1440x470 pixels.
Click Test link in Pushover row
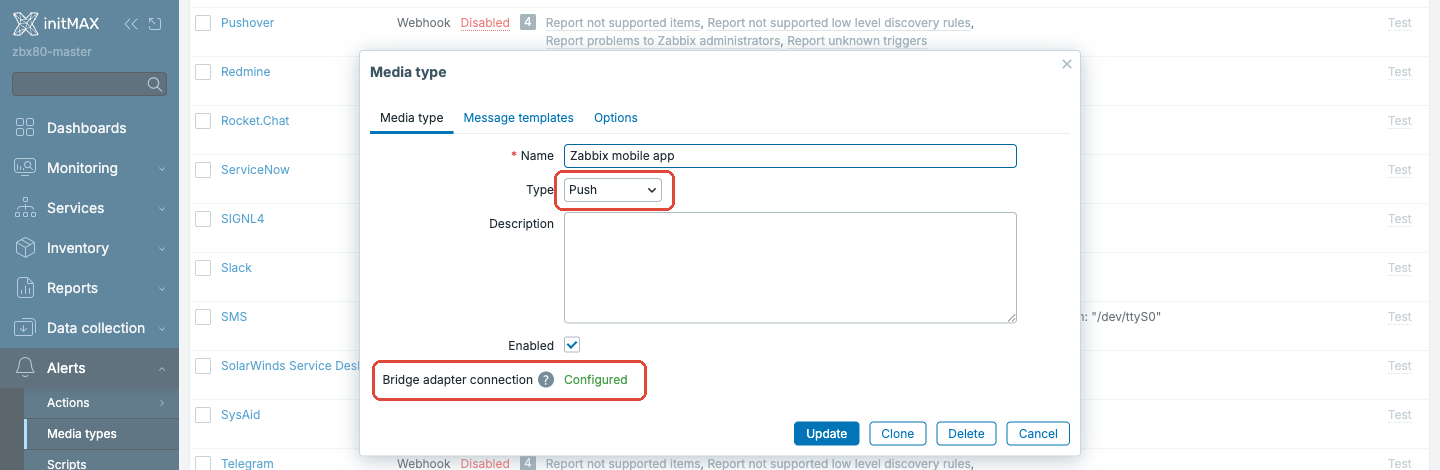click(1400, 23)
